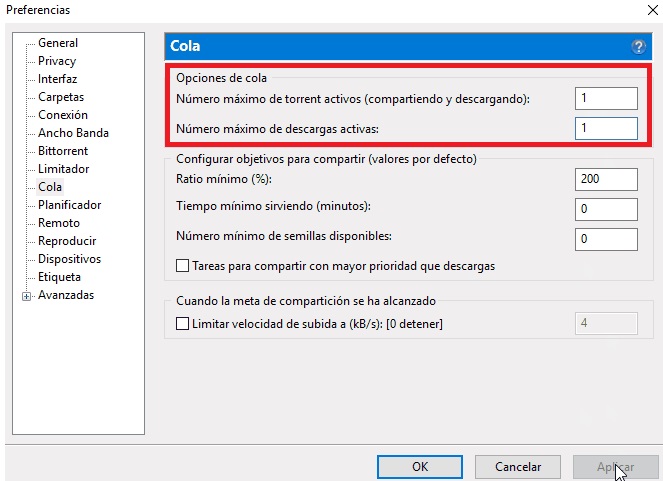
Task: Enable Tareas para compartir con mayor prioridad
Action: pos(182,266)
